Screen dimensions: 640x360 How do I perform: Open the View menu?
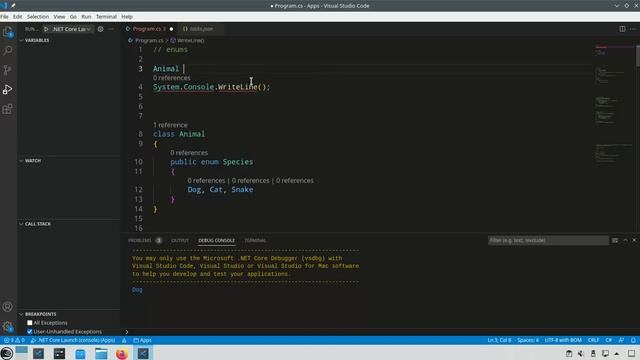pos(59,17)
